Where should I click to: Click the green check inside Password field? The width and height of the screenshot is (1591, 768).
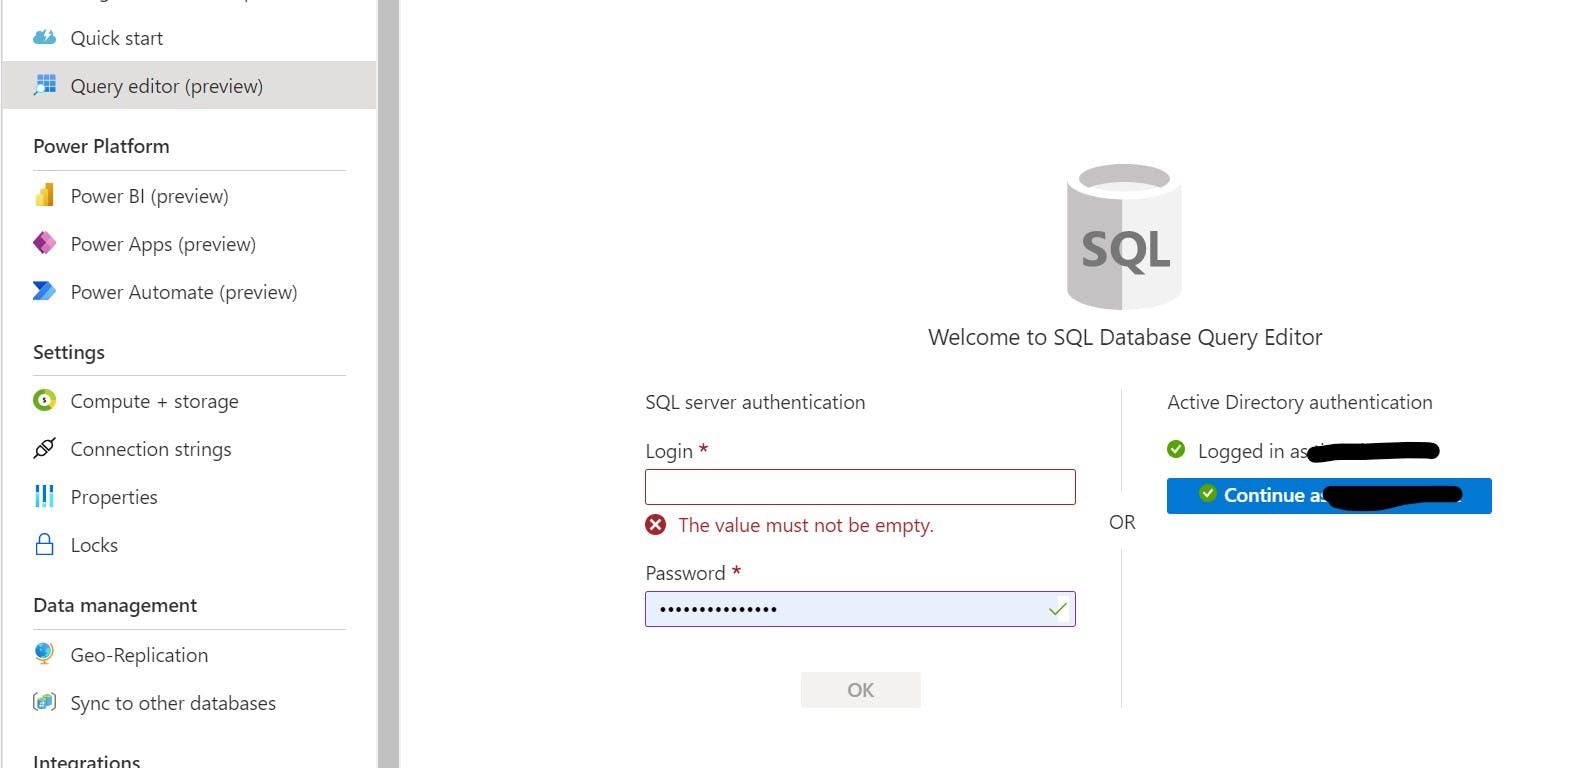tap(1057, 609)
